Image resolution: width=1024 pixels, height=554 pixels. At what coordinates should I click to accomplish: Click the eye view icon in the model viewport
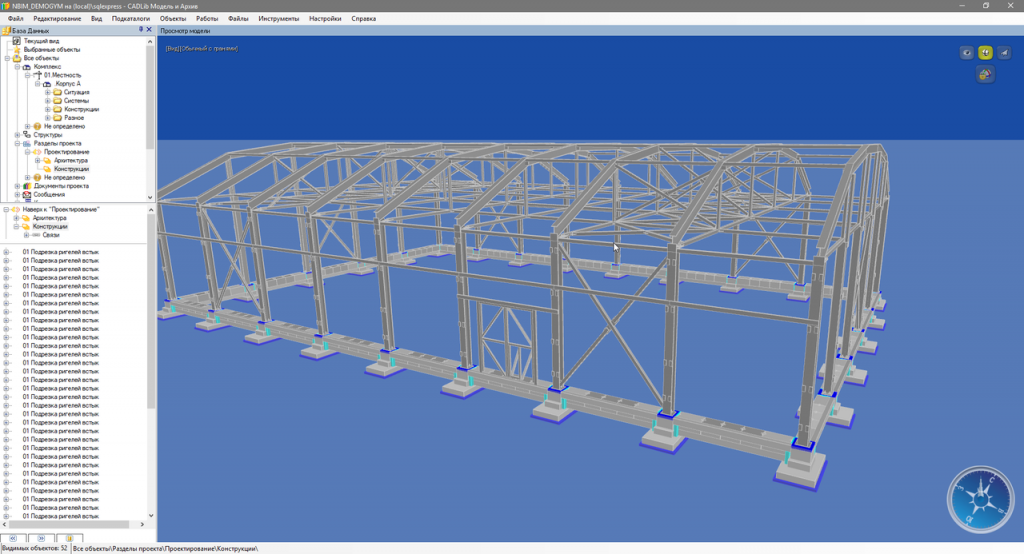click(967, 53)
